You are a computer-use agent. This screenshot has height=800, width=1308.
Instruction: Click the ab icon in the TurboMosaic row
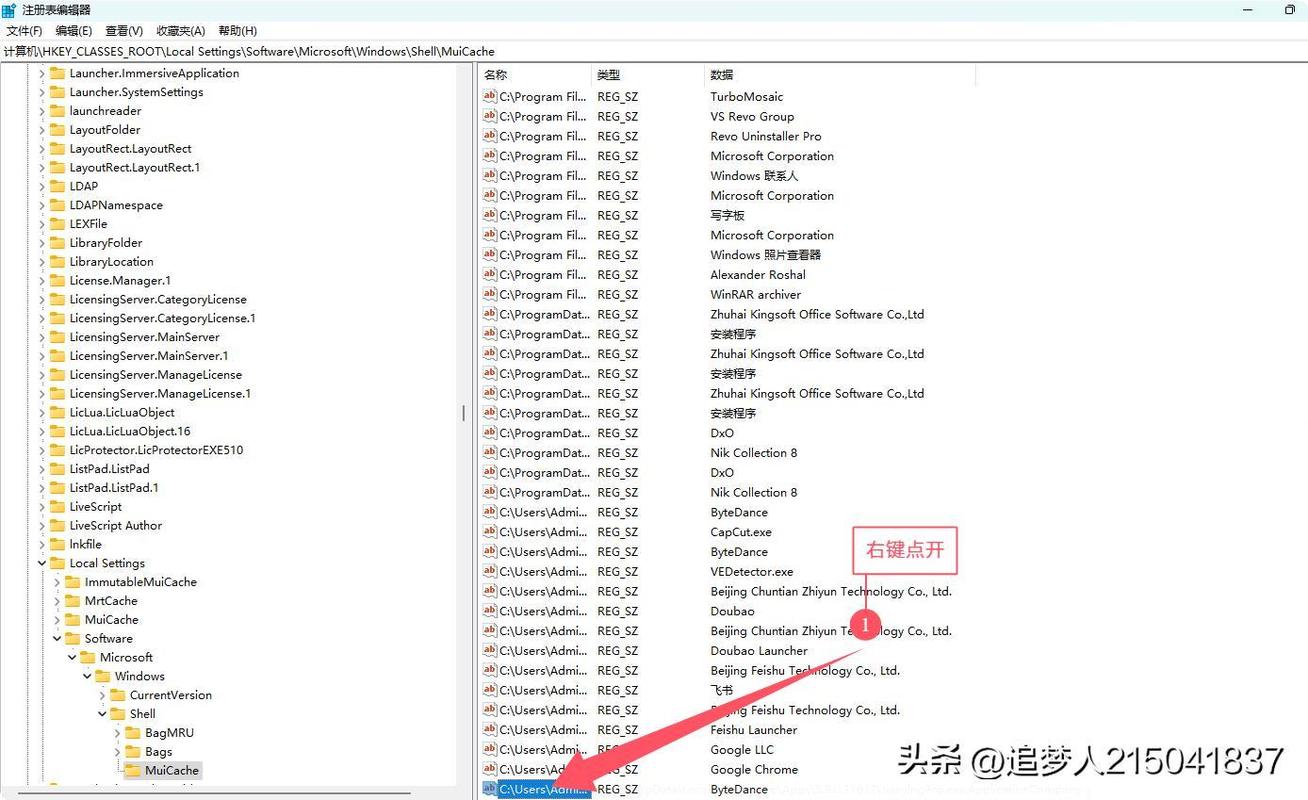tap(490, 96)
